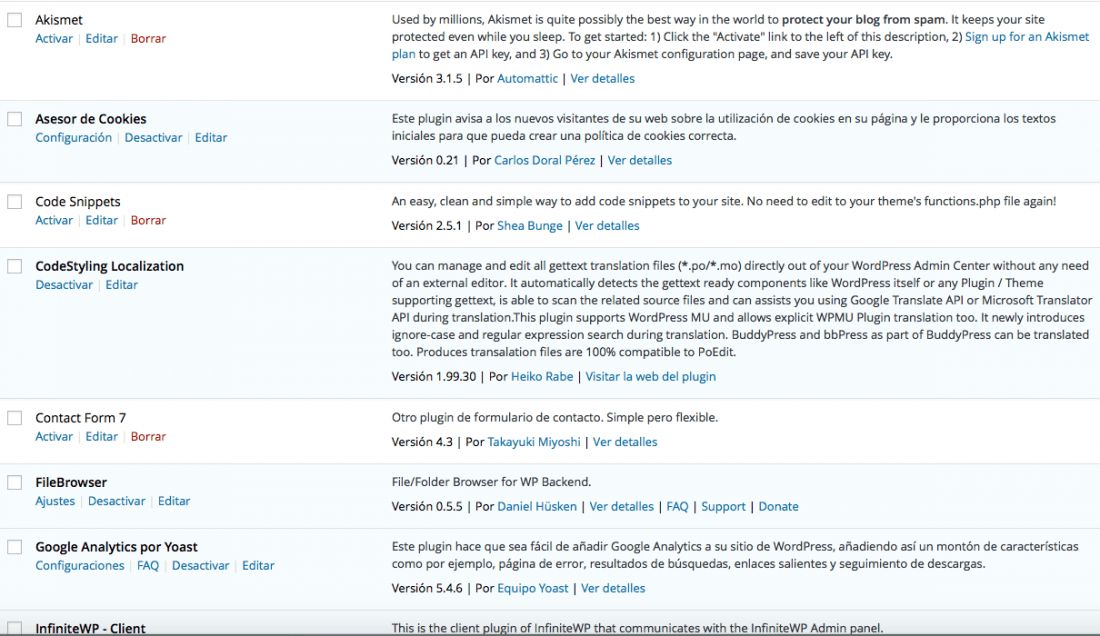
Task: View Ver detalles for FileBrowser
Action: [x=622, y=506]
